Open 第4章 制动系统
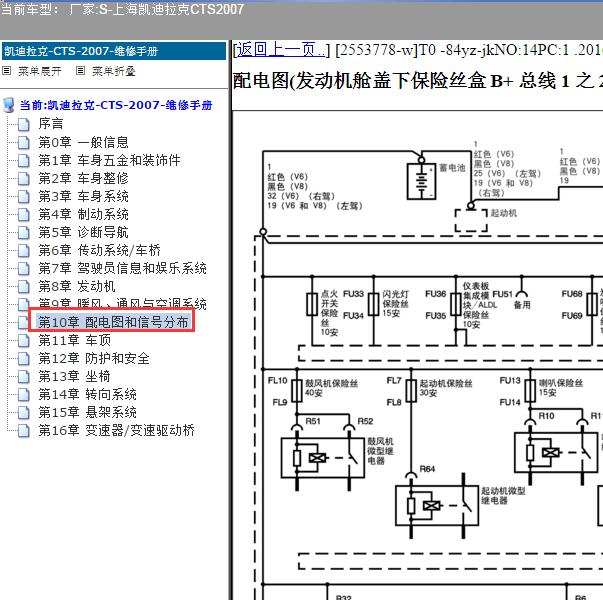603x600 pixels. [x=83, y=214]
